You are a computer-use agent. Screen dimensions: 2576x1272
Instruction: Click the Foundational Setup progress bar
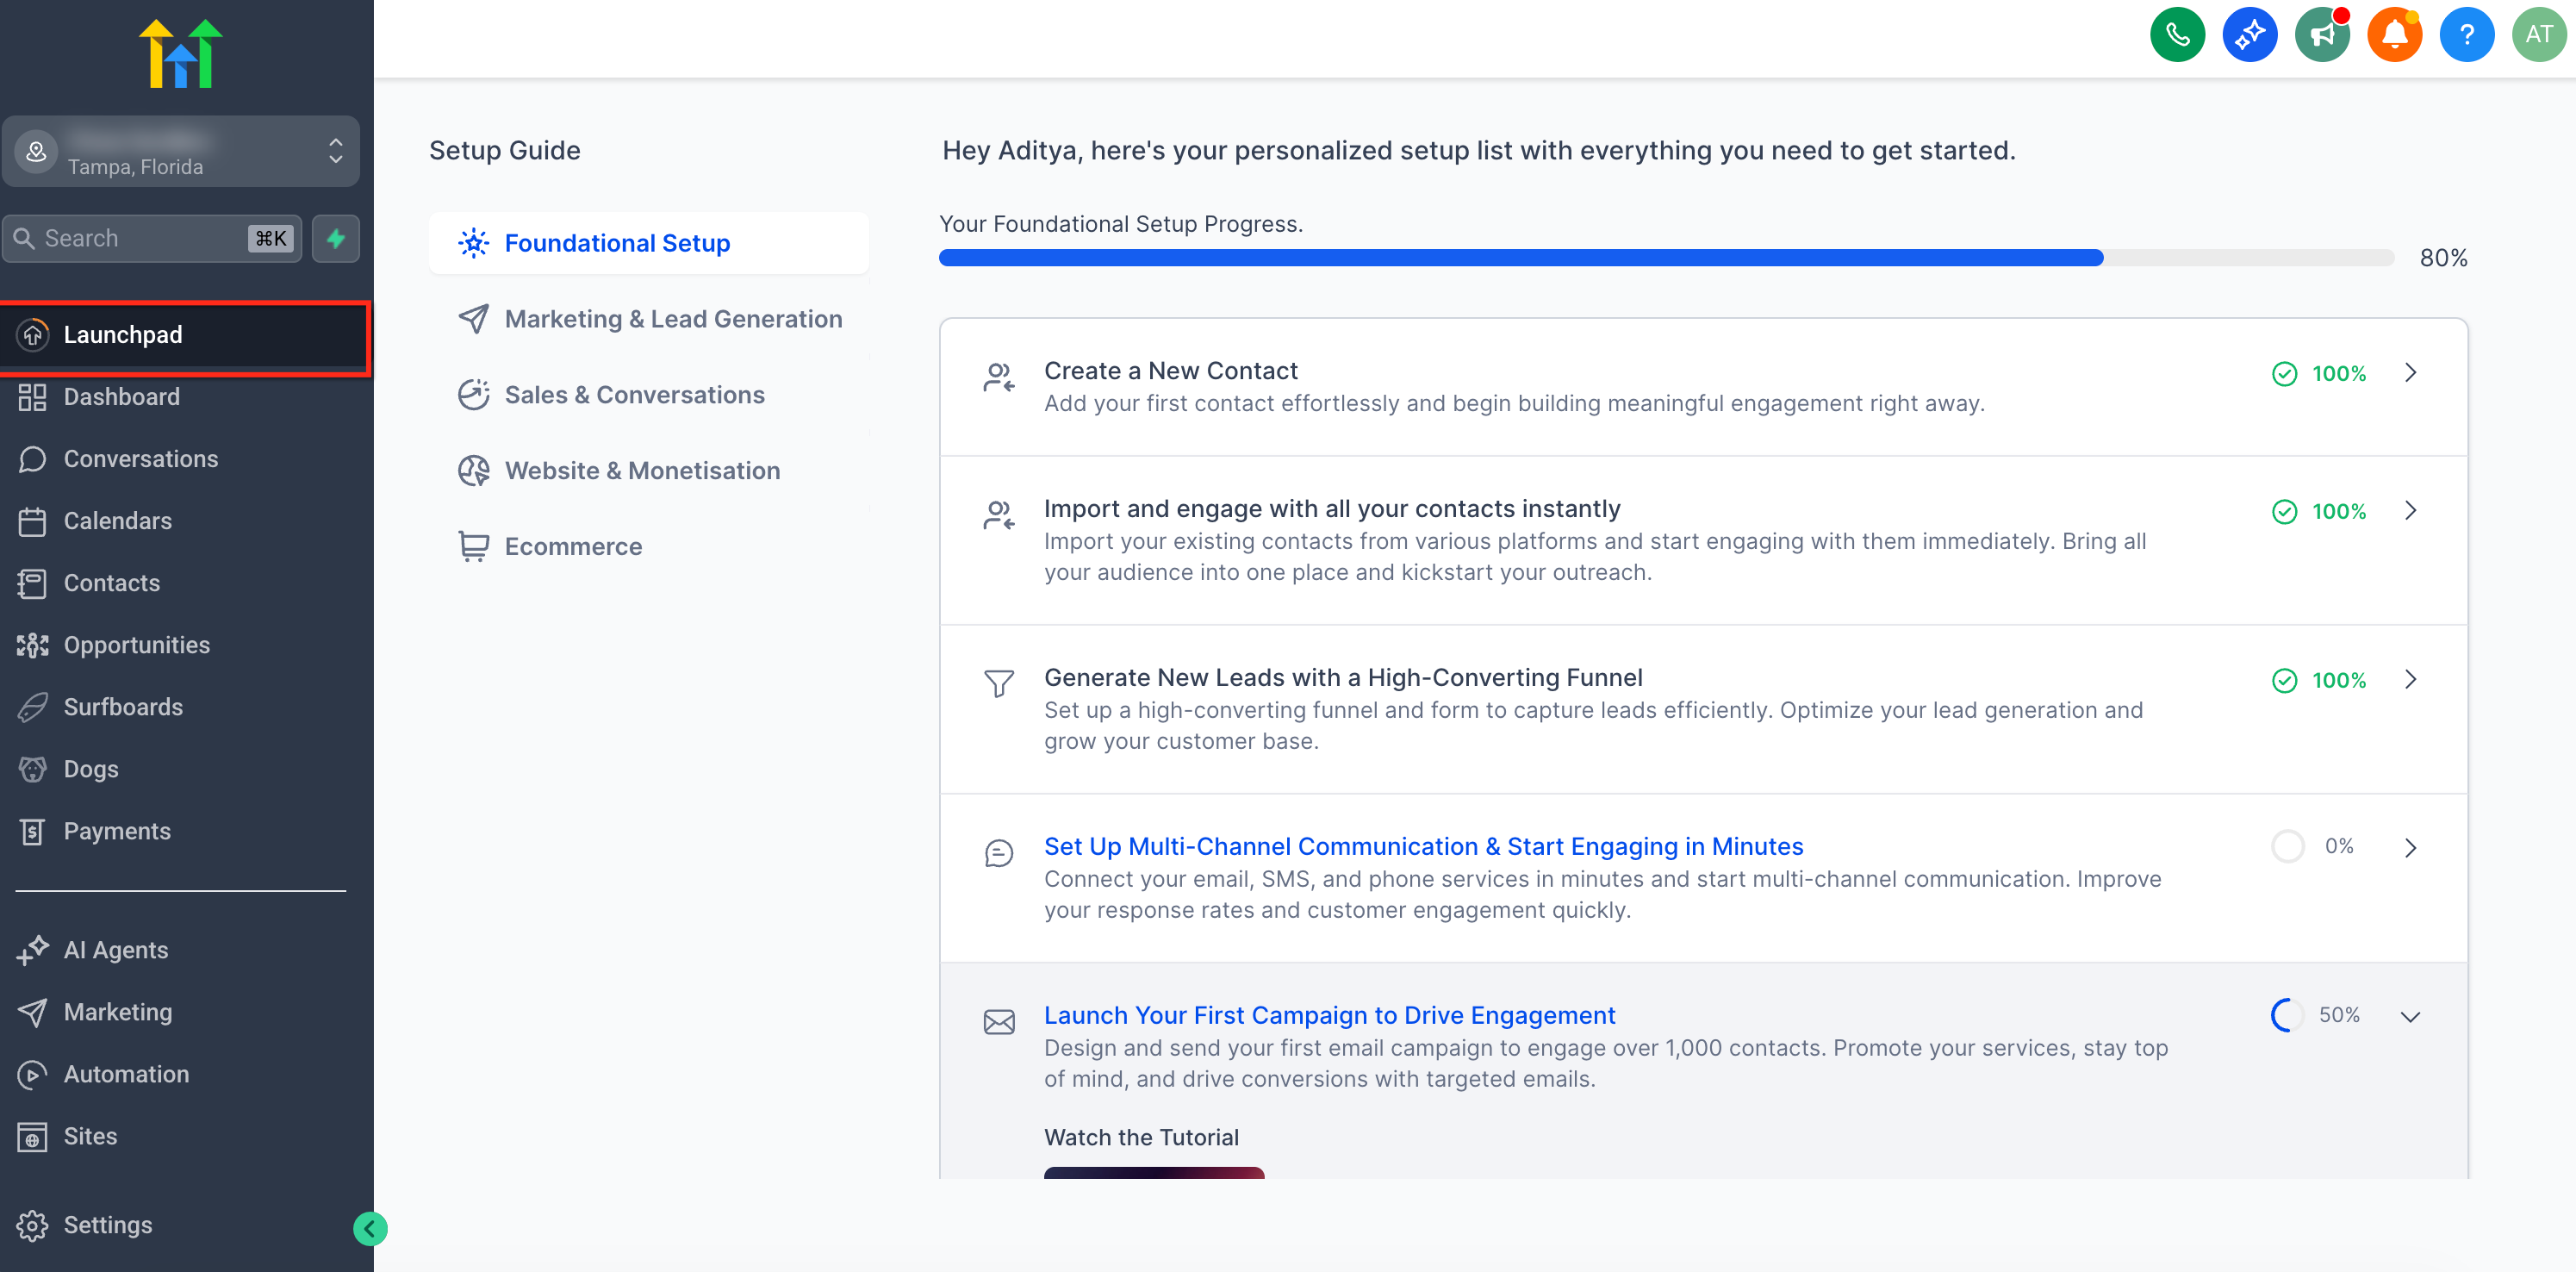(1665, 258)
